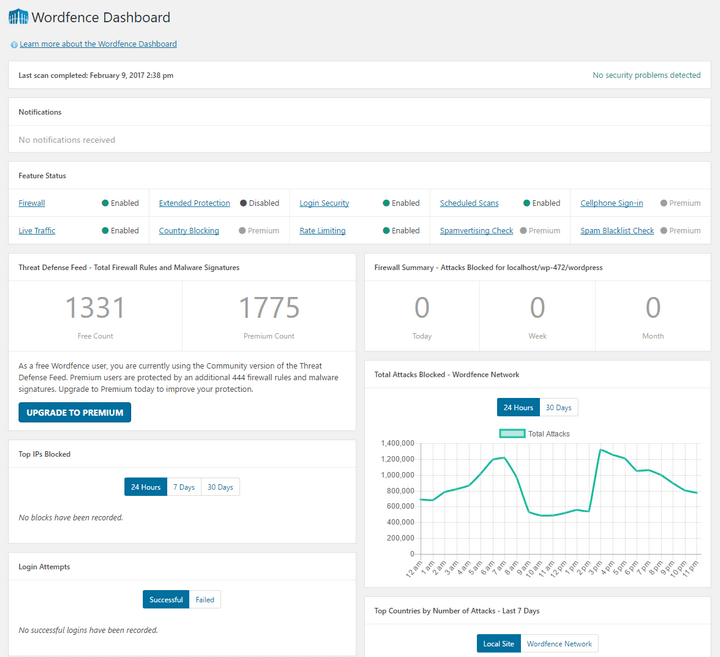Click the gray Premium dot for Spam Blacklist Check
This screenshot has width=720, height=657.
click(664, 230)
